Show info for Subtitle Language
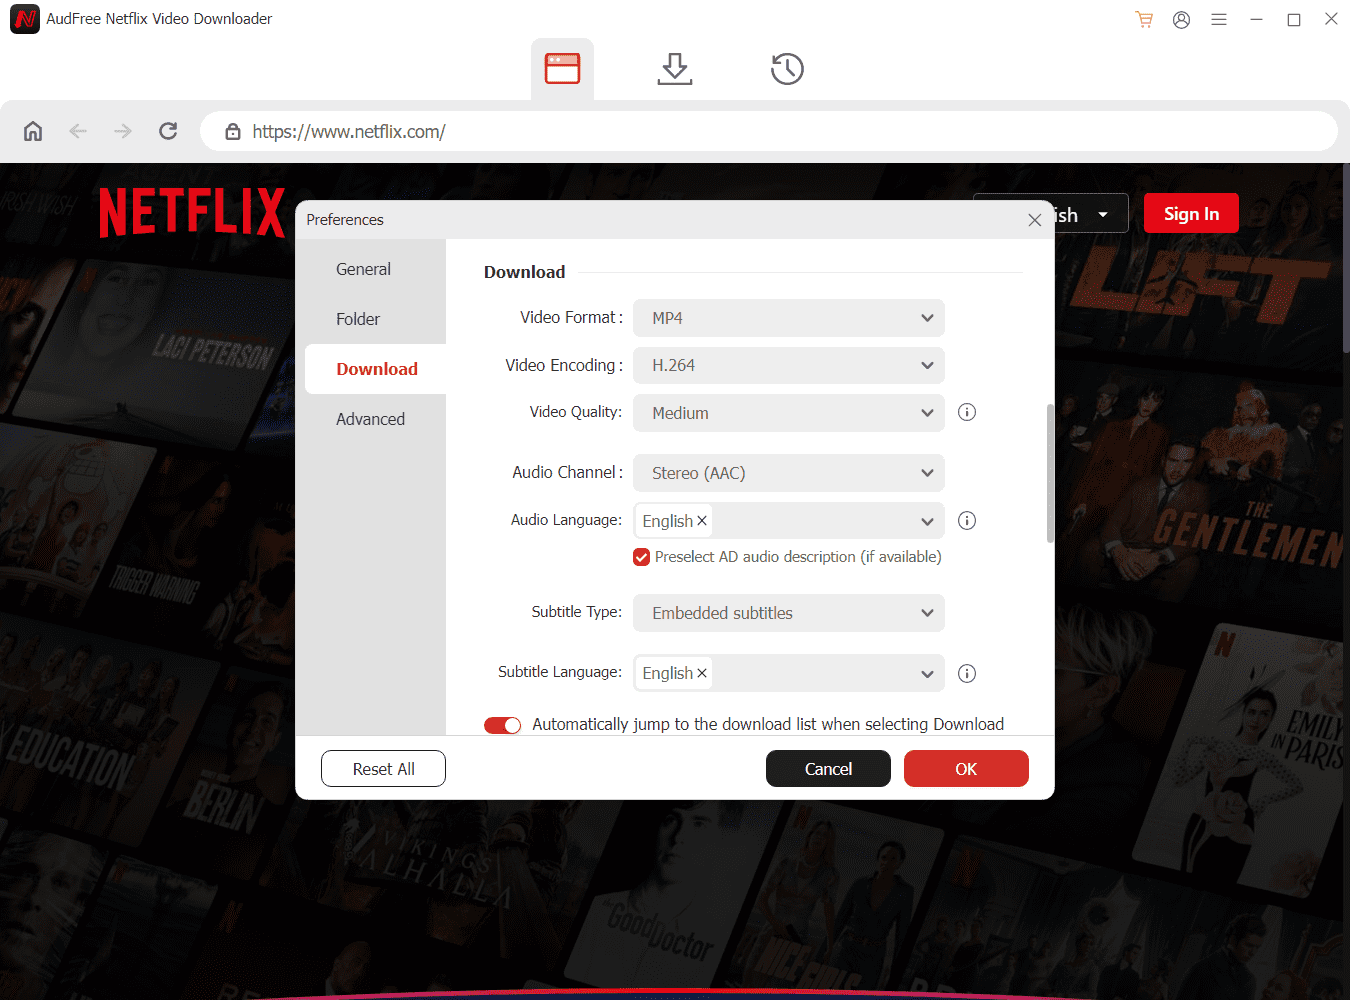Image resolution: width=1350 pixels, height=1000 pixels. tap(967, 673)
